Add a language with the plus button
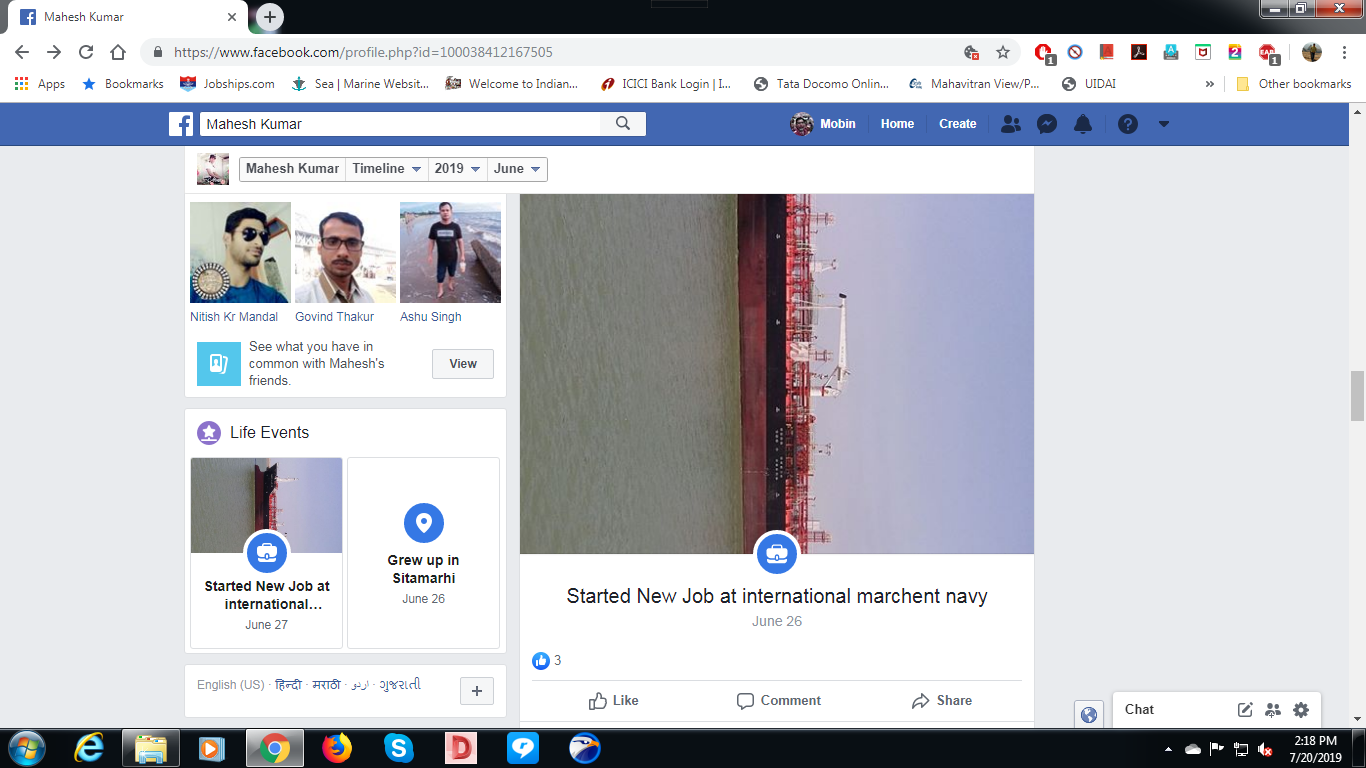 (477, 691)
